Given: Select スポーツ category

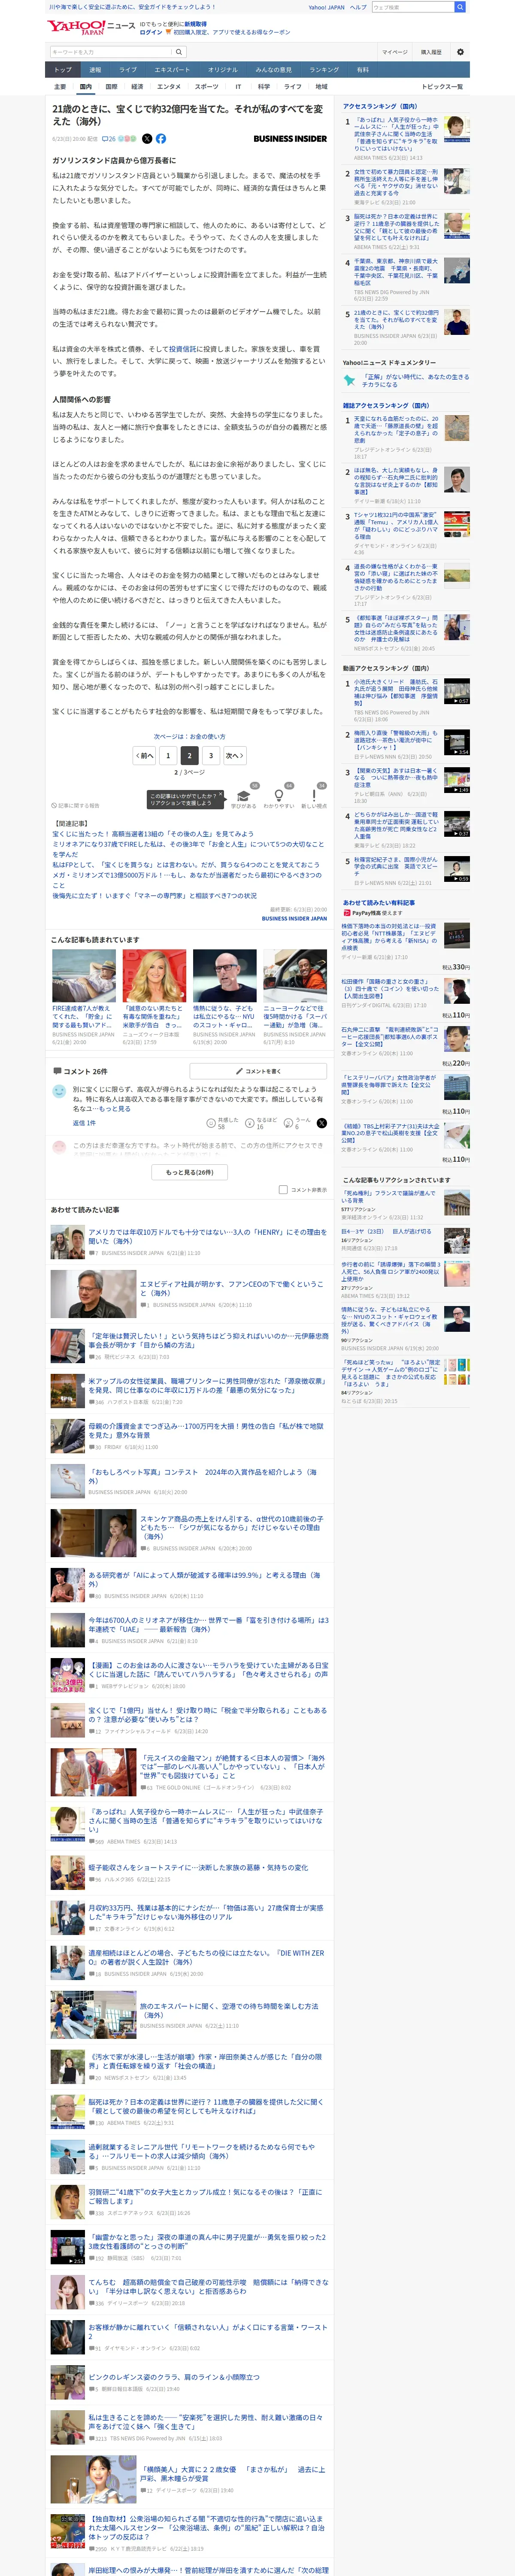Looking at the screenshot, I should pos(206,87).
